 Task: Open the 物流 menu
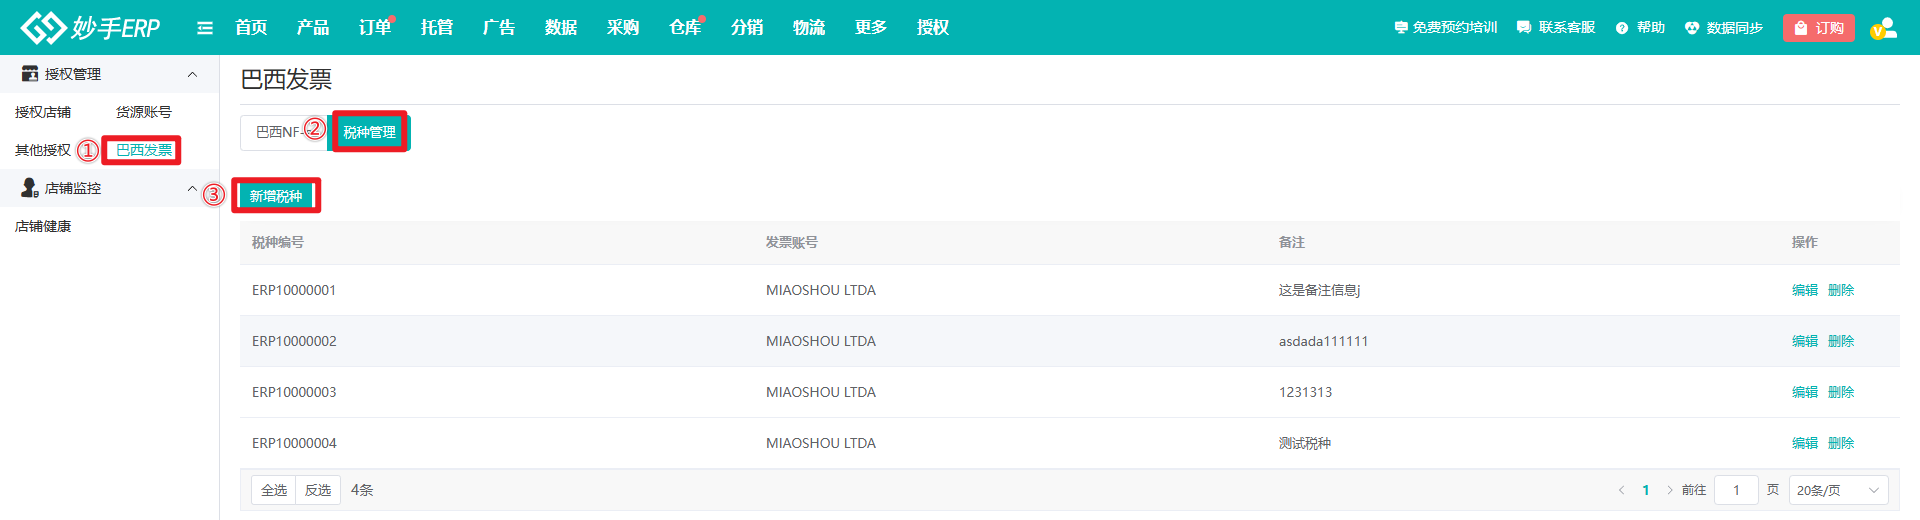pyautogui.click(x=809, y=28)
